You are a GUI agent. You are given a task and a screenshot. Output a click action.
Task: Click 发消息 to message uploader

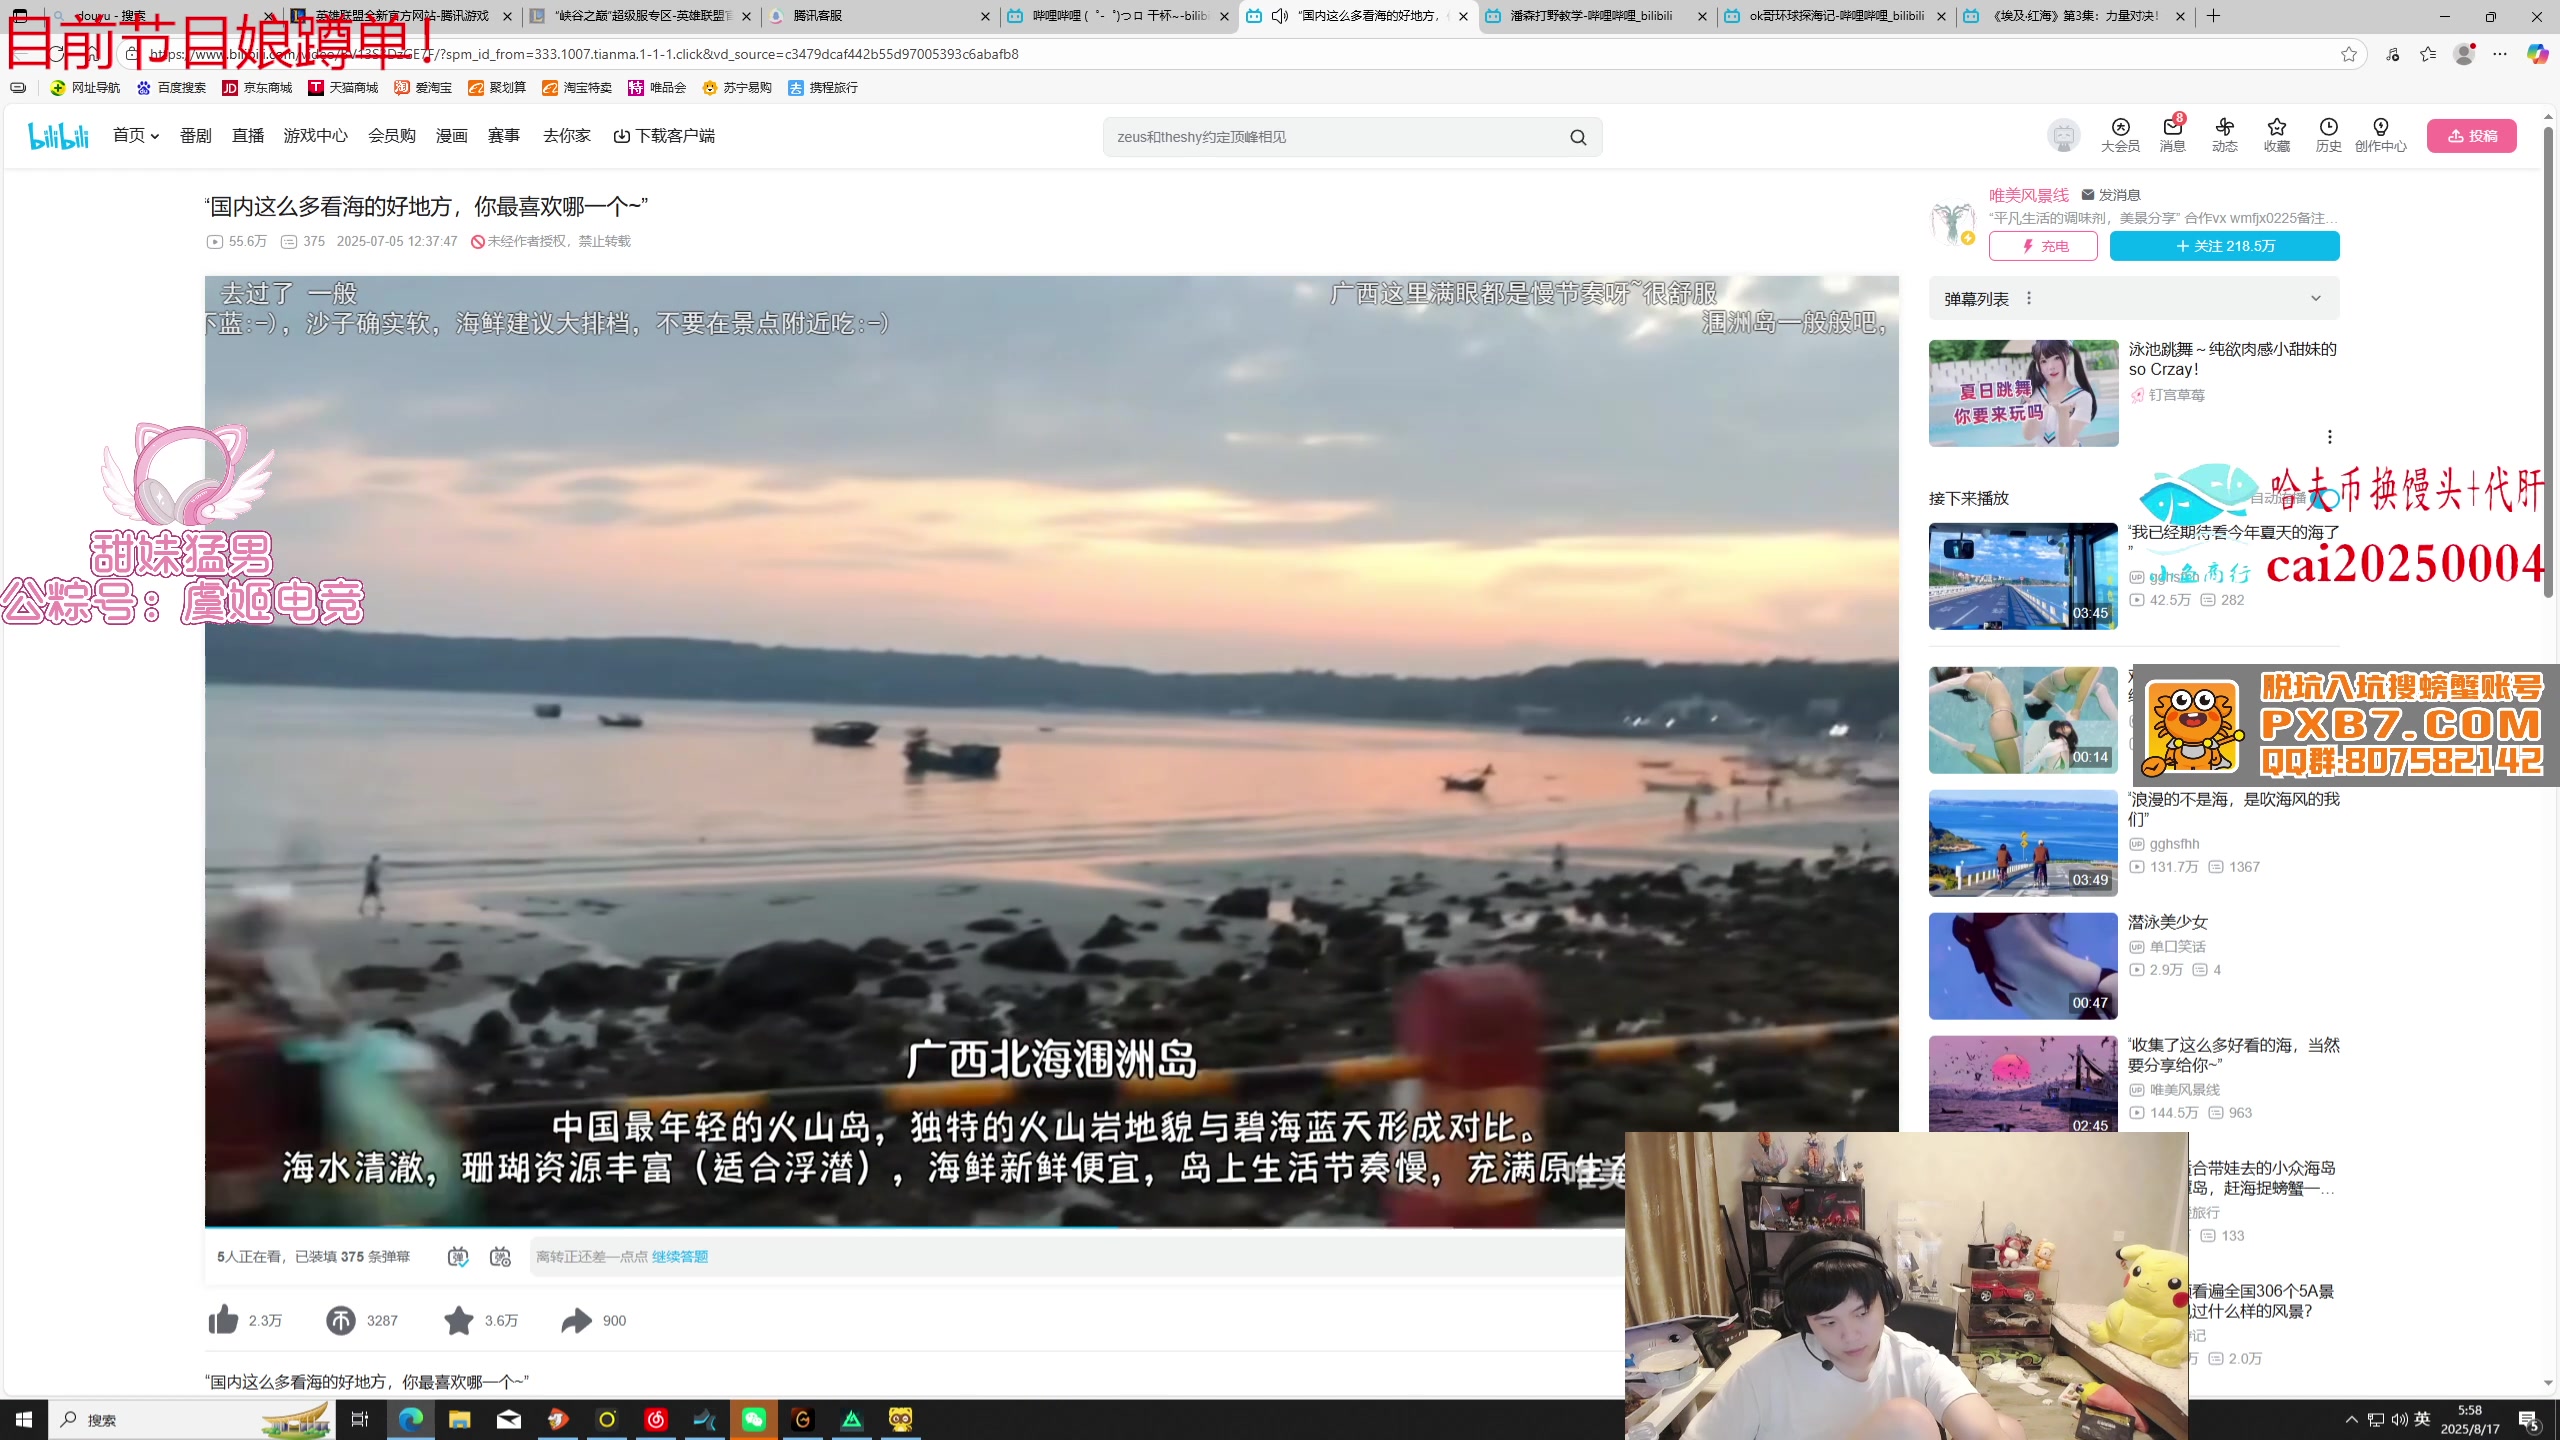2111,195
